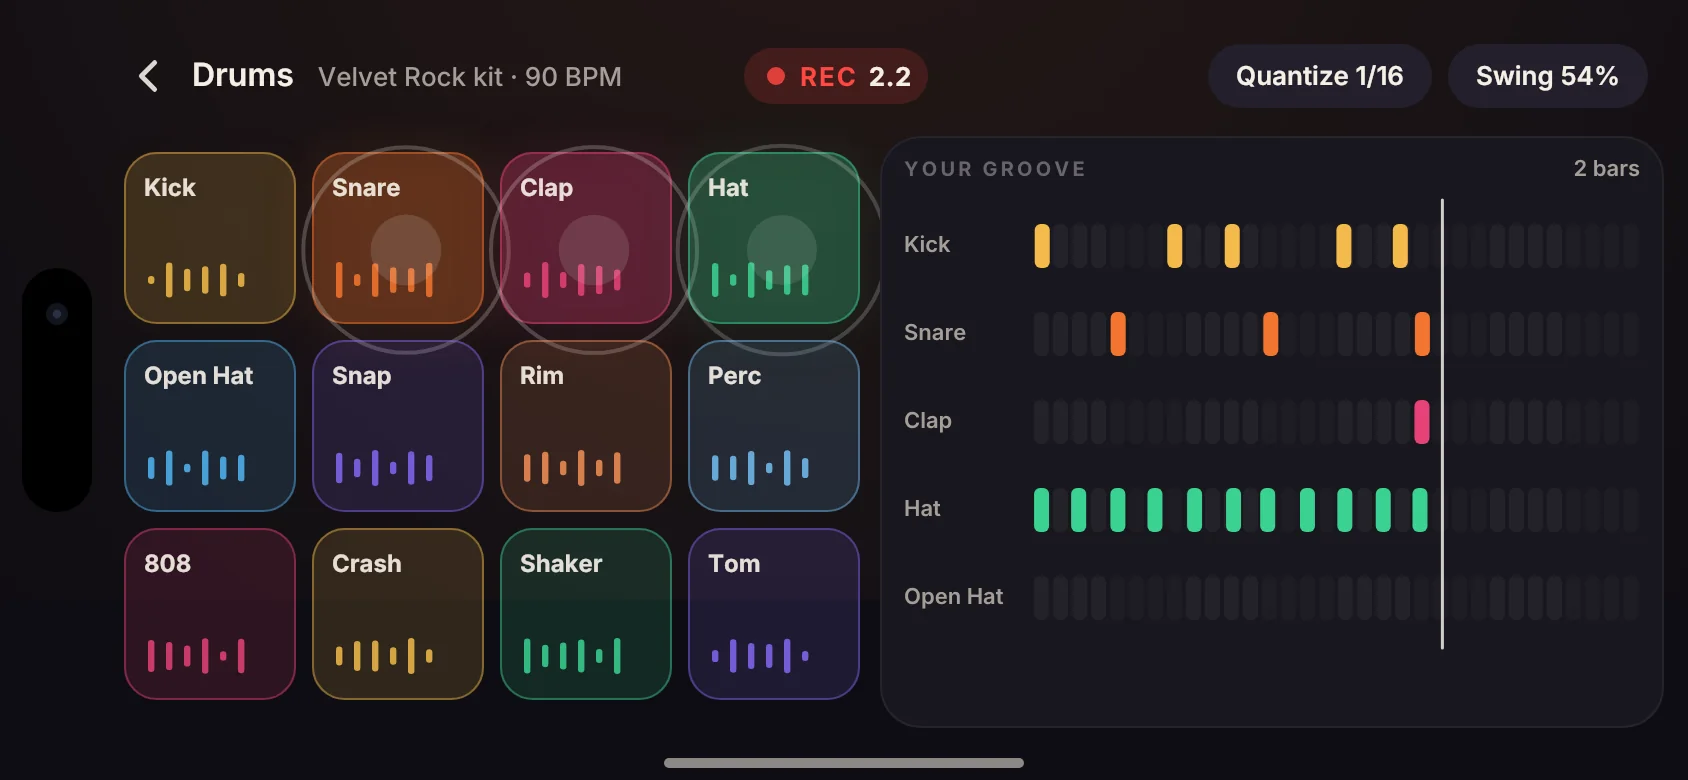Screen dimensions: 1688x780
Task: Click the 'YOUR GROOVE' heading
Action: click(995, 169)
